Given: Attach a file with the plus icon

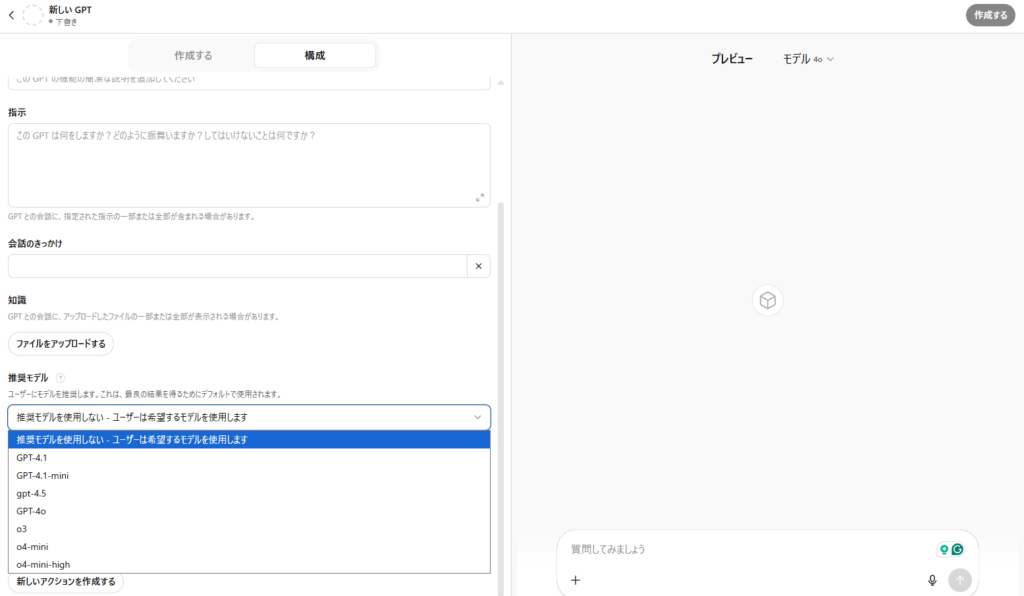Looking at the screenshot, I should pyautogui.click(x=575, y=580).
